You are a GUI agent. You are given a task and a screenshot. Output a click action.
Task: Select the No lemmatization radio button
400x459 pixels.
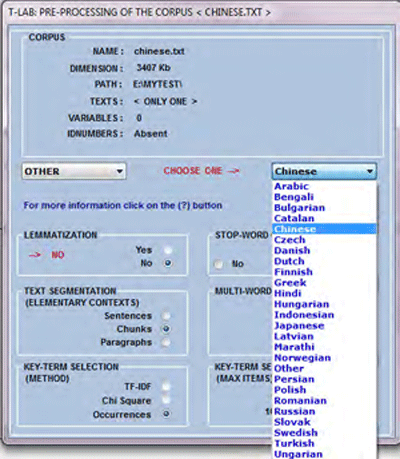[x=168, y=263]
